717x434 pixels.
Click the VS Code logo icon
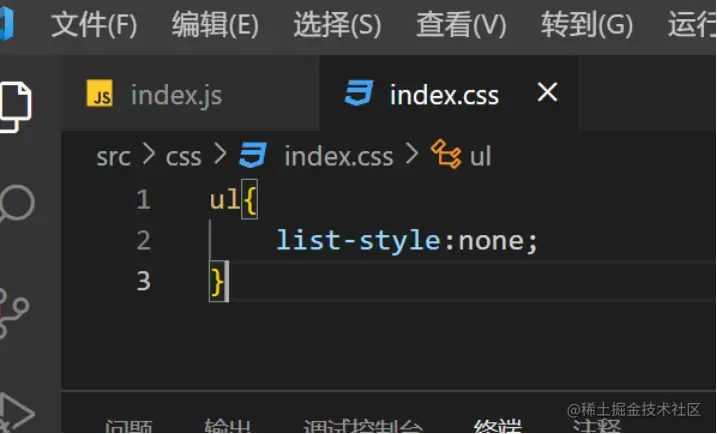(7, 24)
